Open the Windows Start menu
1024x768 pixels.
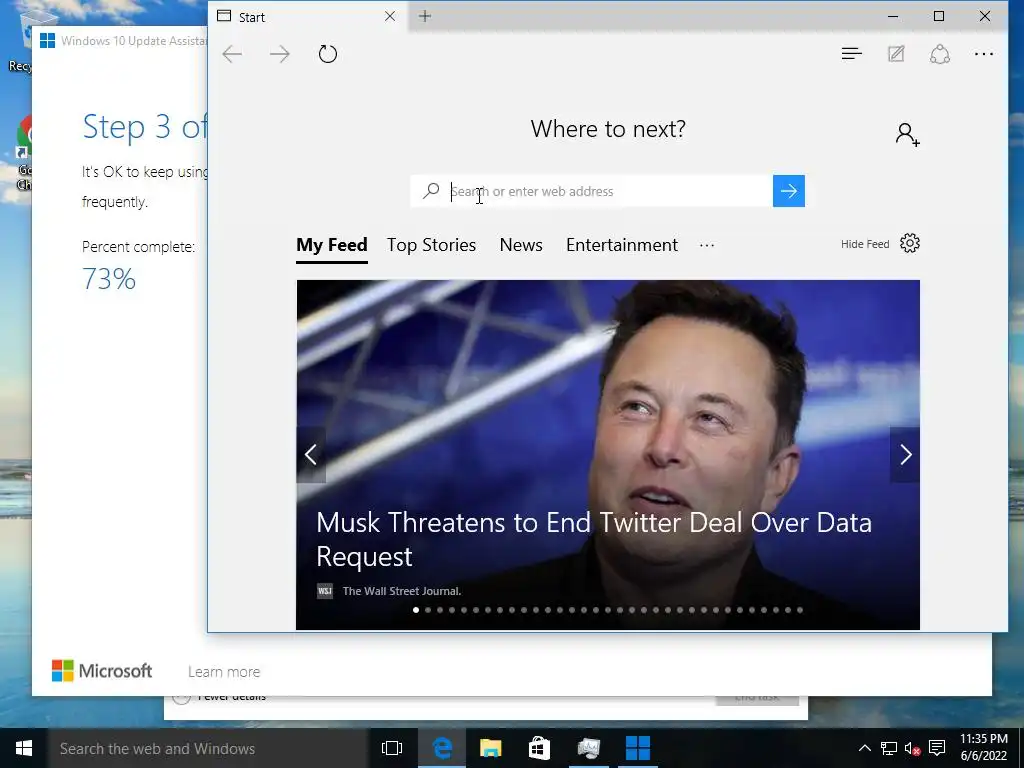tap(24, 748)
